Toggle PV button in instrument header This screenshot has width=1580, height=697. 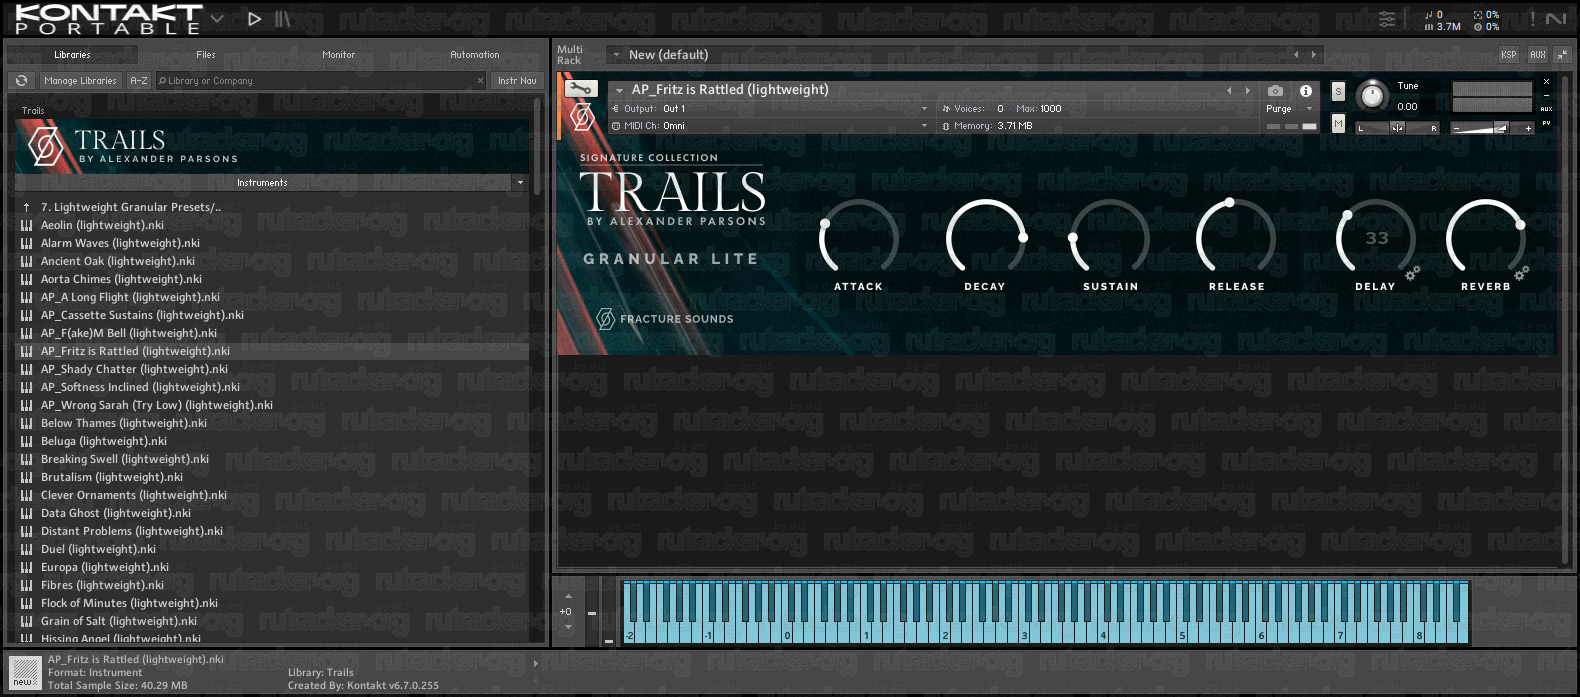point(1546,123)
